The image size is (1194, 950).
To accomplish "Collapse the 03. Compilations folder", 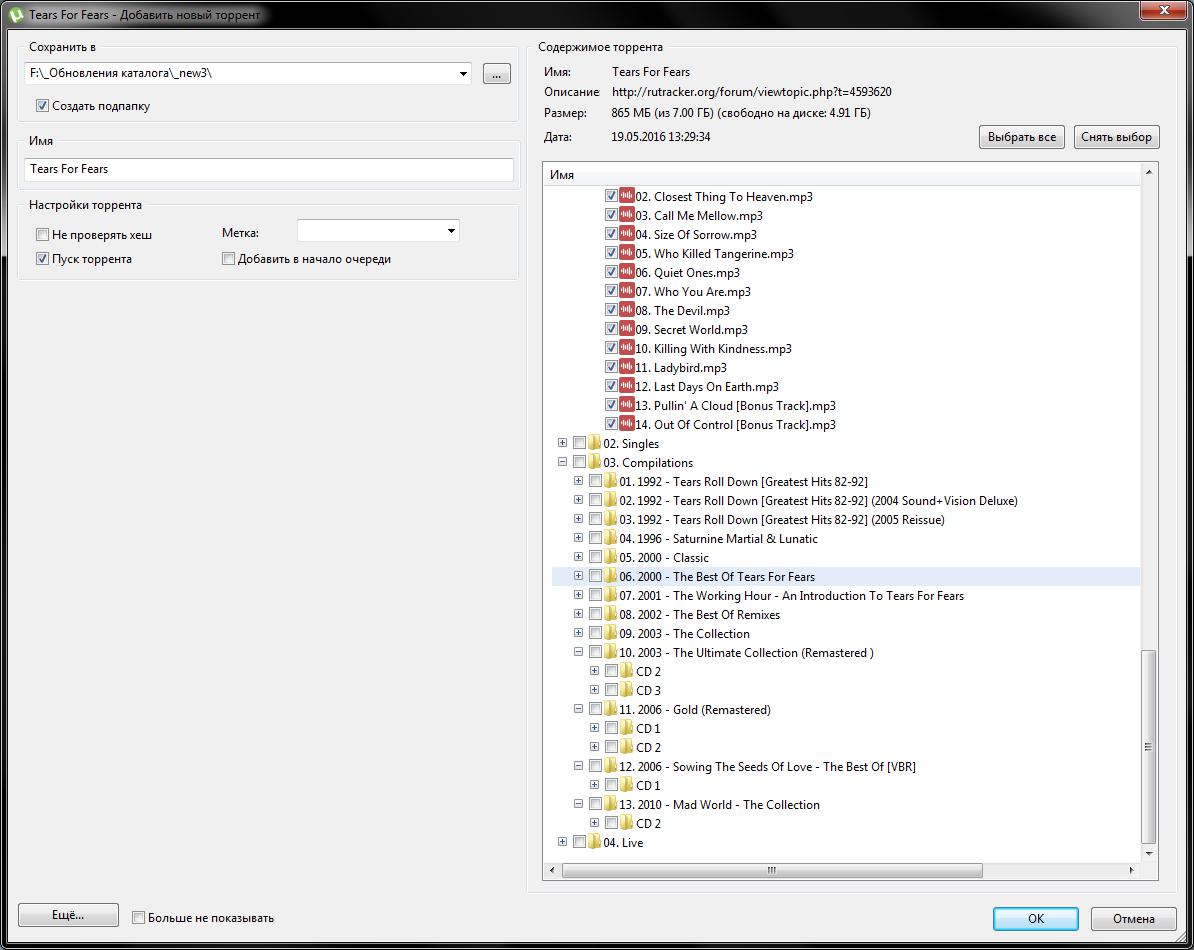I will point(562,461).
